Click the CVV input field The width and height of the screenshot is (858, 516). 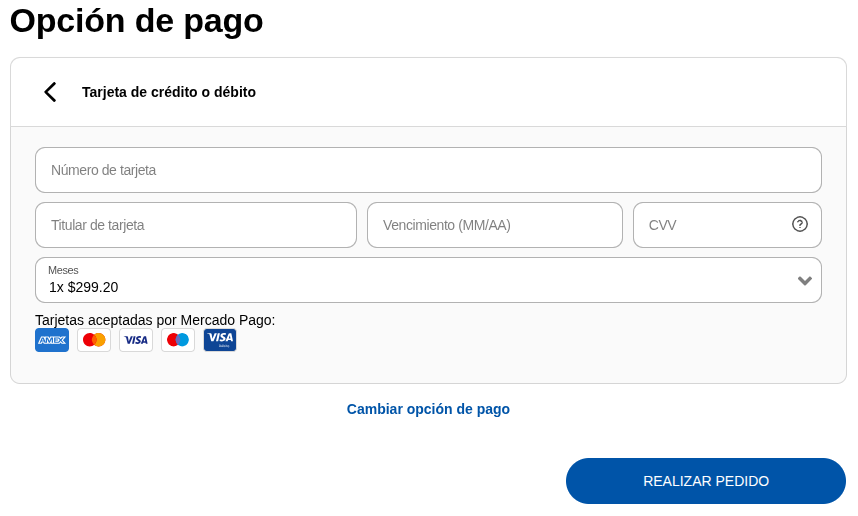click(x=710, y=225)
